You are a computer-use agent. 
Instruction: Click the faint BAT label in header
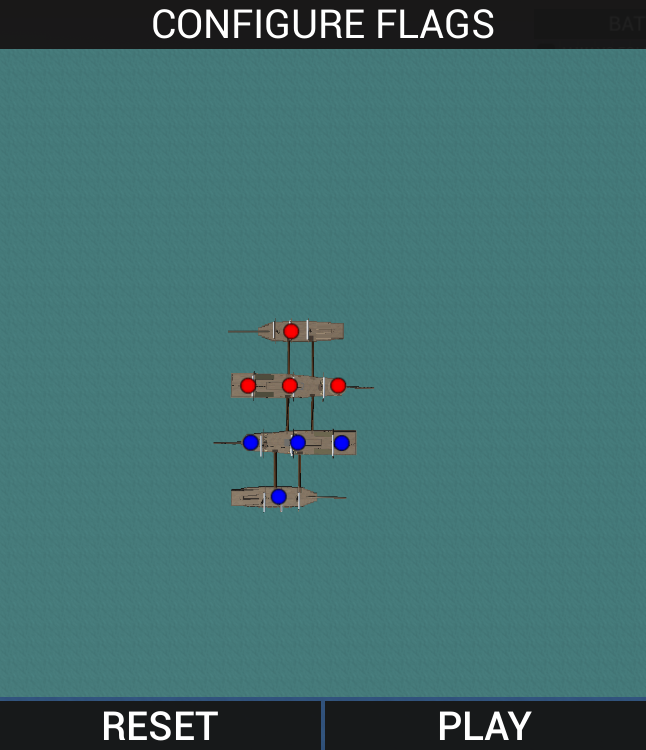click(x=626, y=24)
